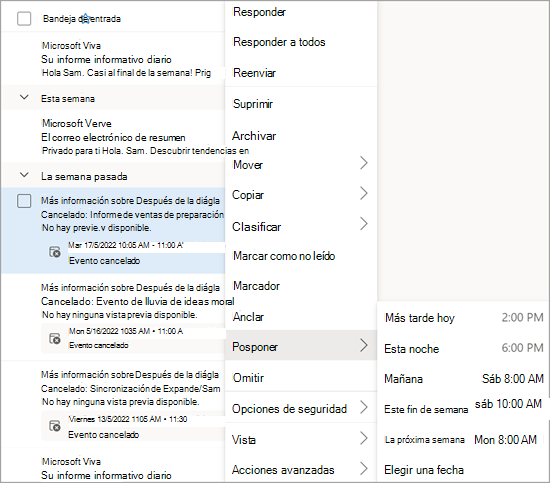
Task: Expand the Acciones avanzadas chevron
Action: tap(364, 468)
